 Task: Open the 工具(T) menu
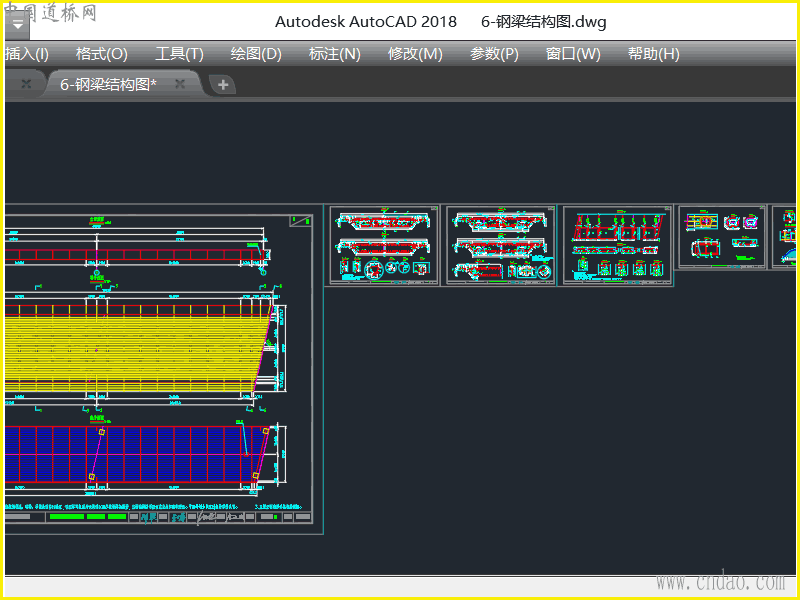pyautogui.click(x=179, y=54)
